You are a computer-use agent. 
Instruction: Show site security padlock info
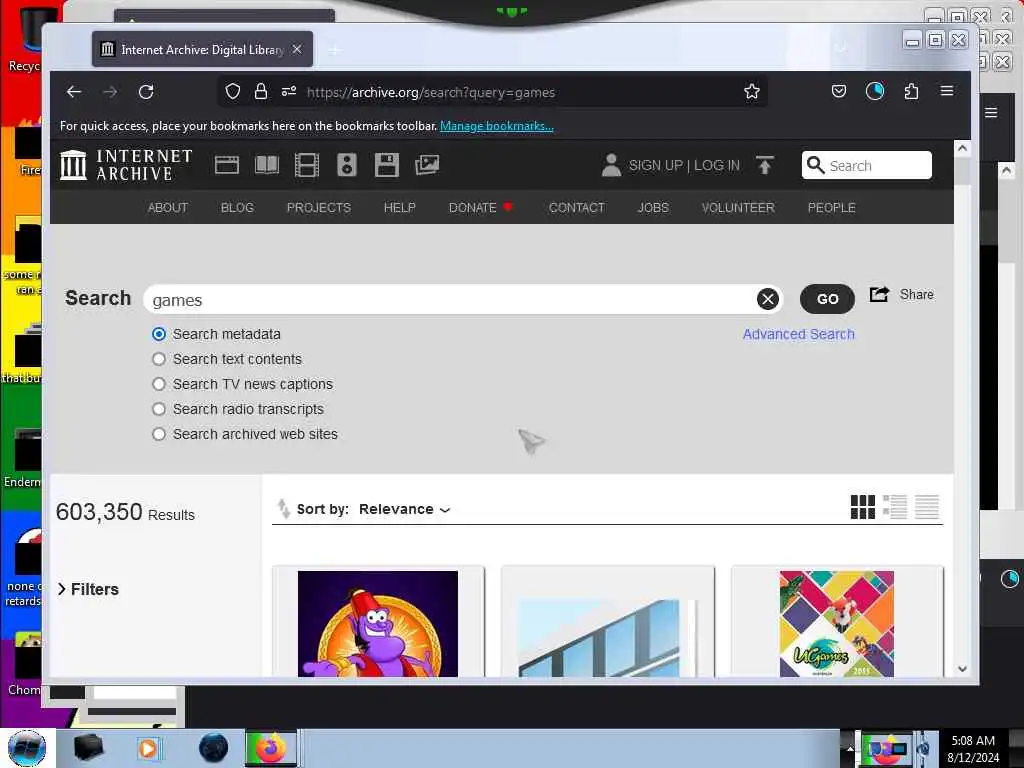(x=261, y=91)
